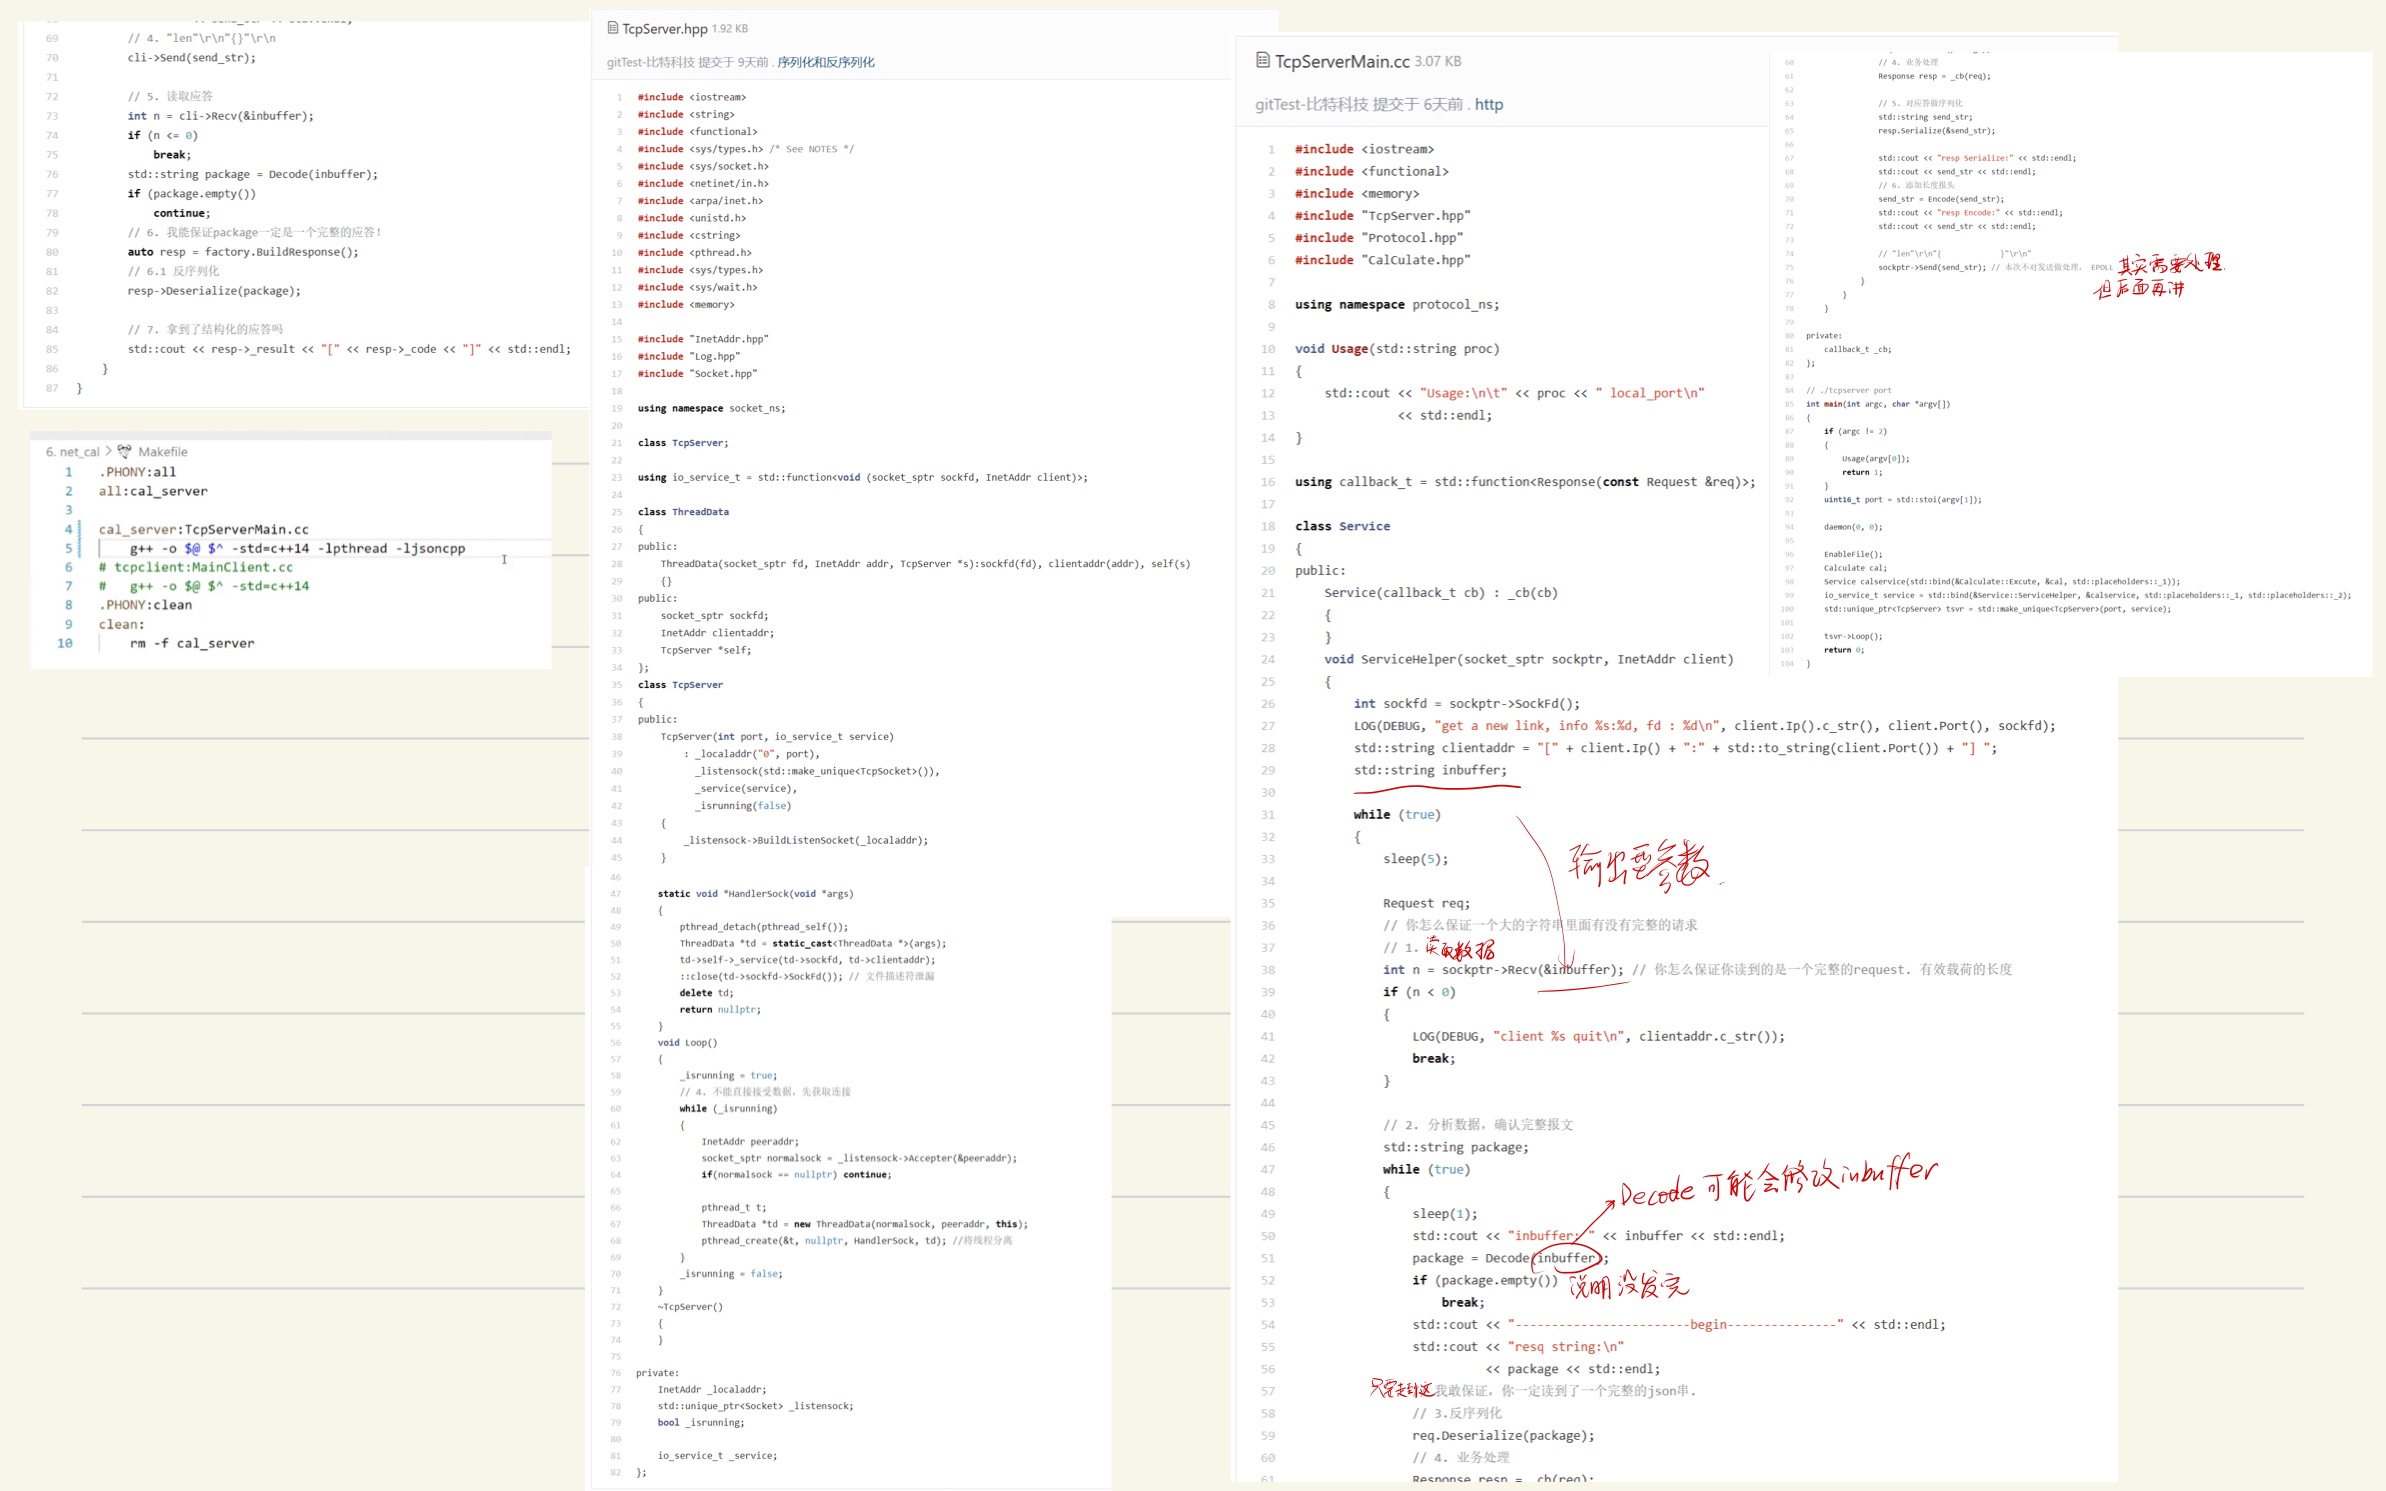
Task: Place cursor on 'rm -f cal_server' line
Action: tap(191, 643)
